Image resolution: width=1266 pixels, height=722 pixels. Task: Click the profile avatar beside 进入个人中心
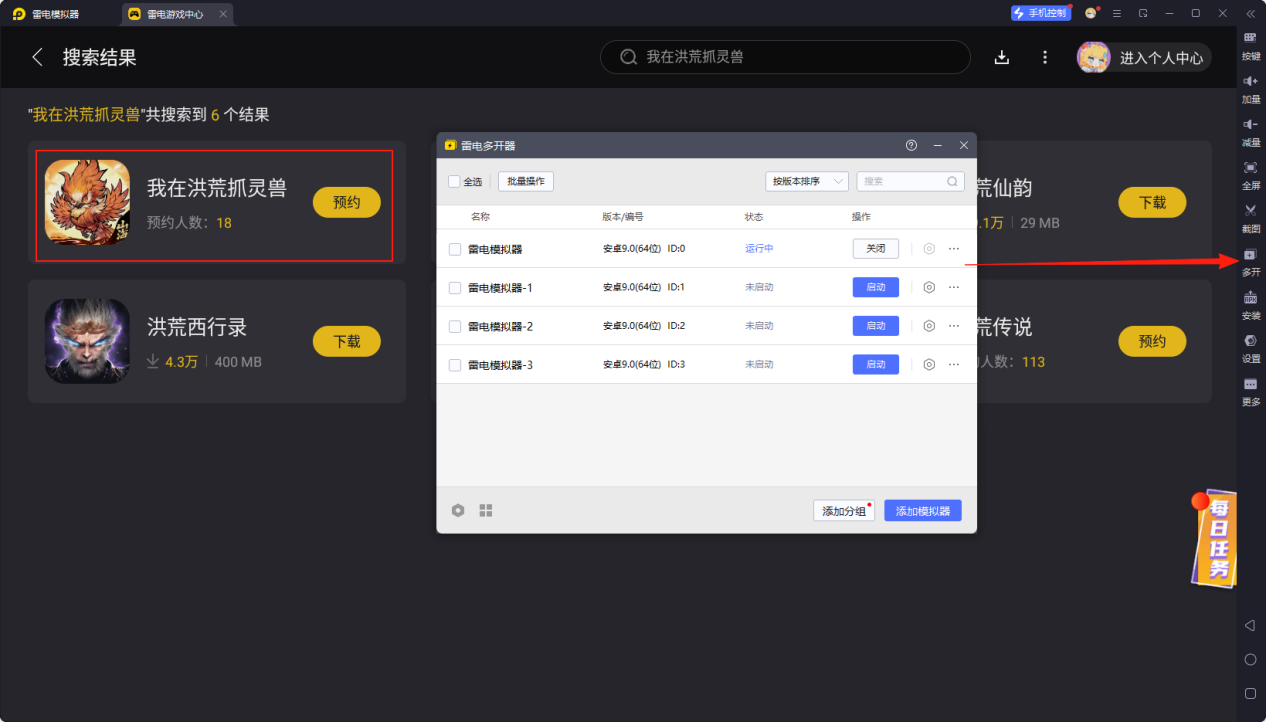pyautogui.click(x=1093, y=57)
